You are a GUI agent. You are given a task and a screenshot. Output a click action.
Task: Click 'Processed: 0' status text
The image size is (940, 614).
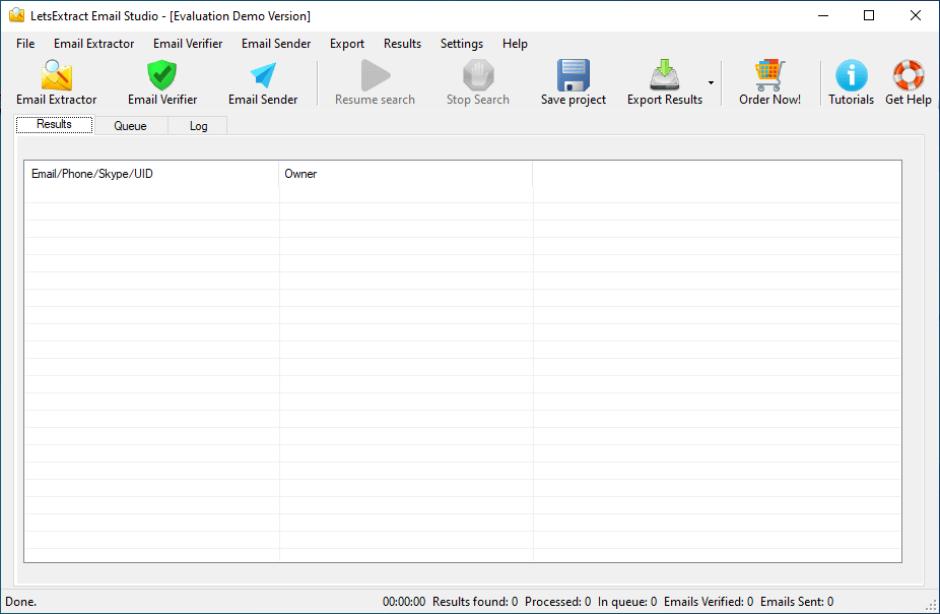point(558,601)
